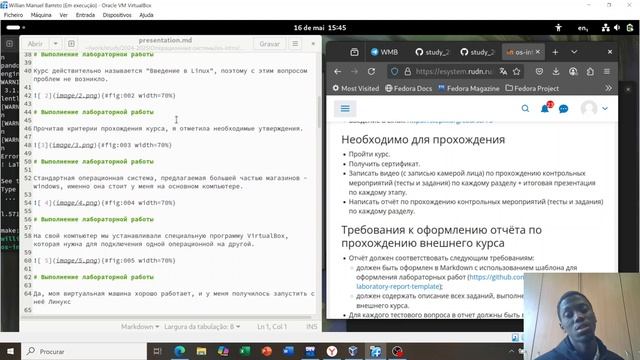Click the translate page icon
The width and height of the screenshot is (640, 360).
click(x=503, y=71)
